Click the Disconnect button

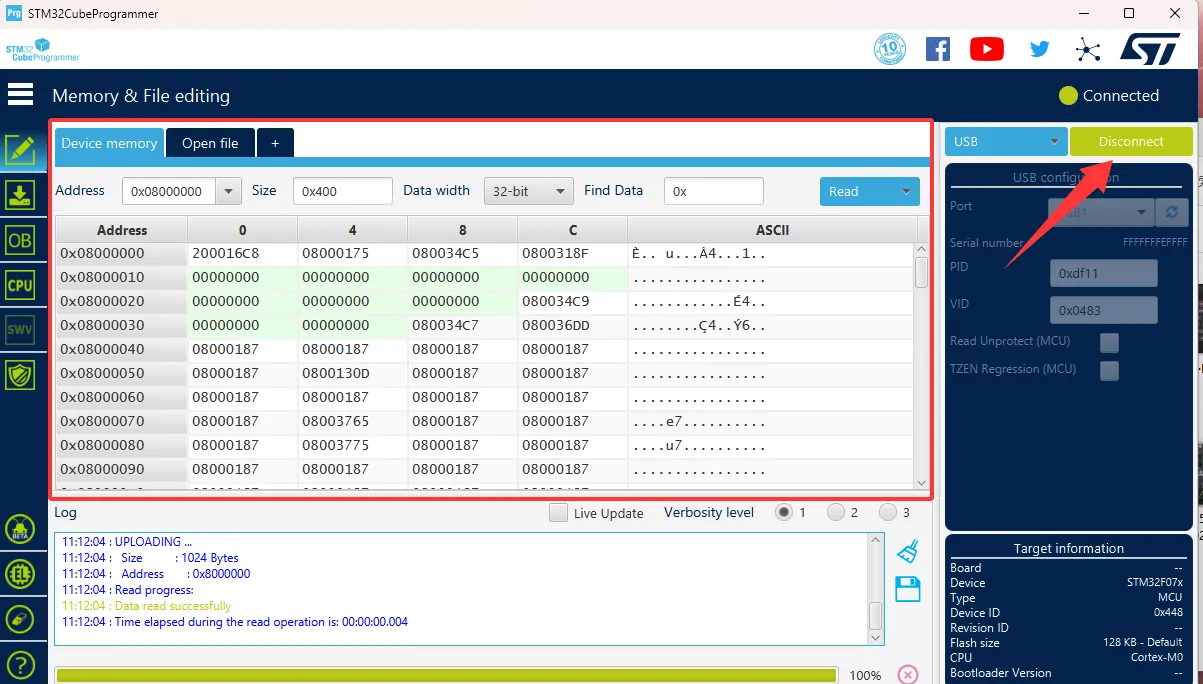pyautogui.click(x=1131, y=142)
